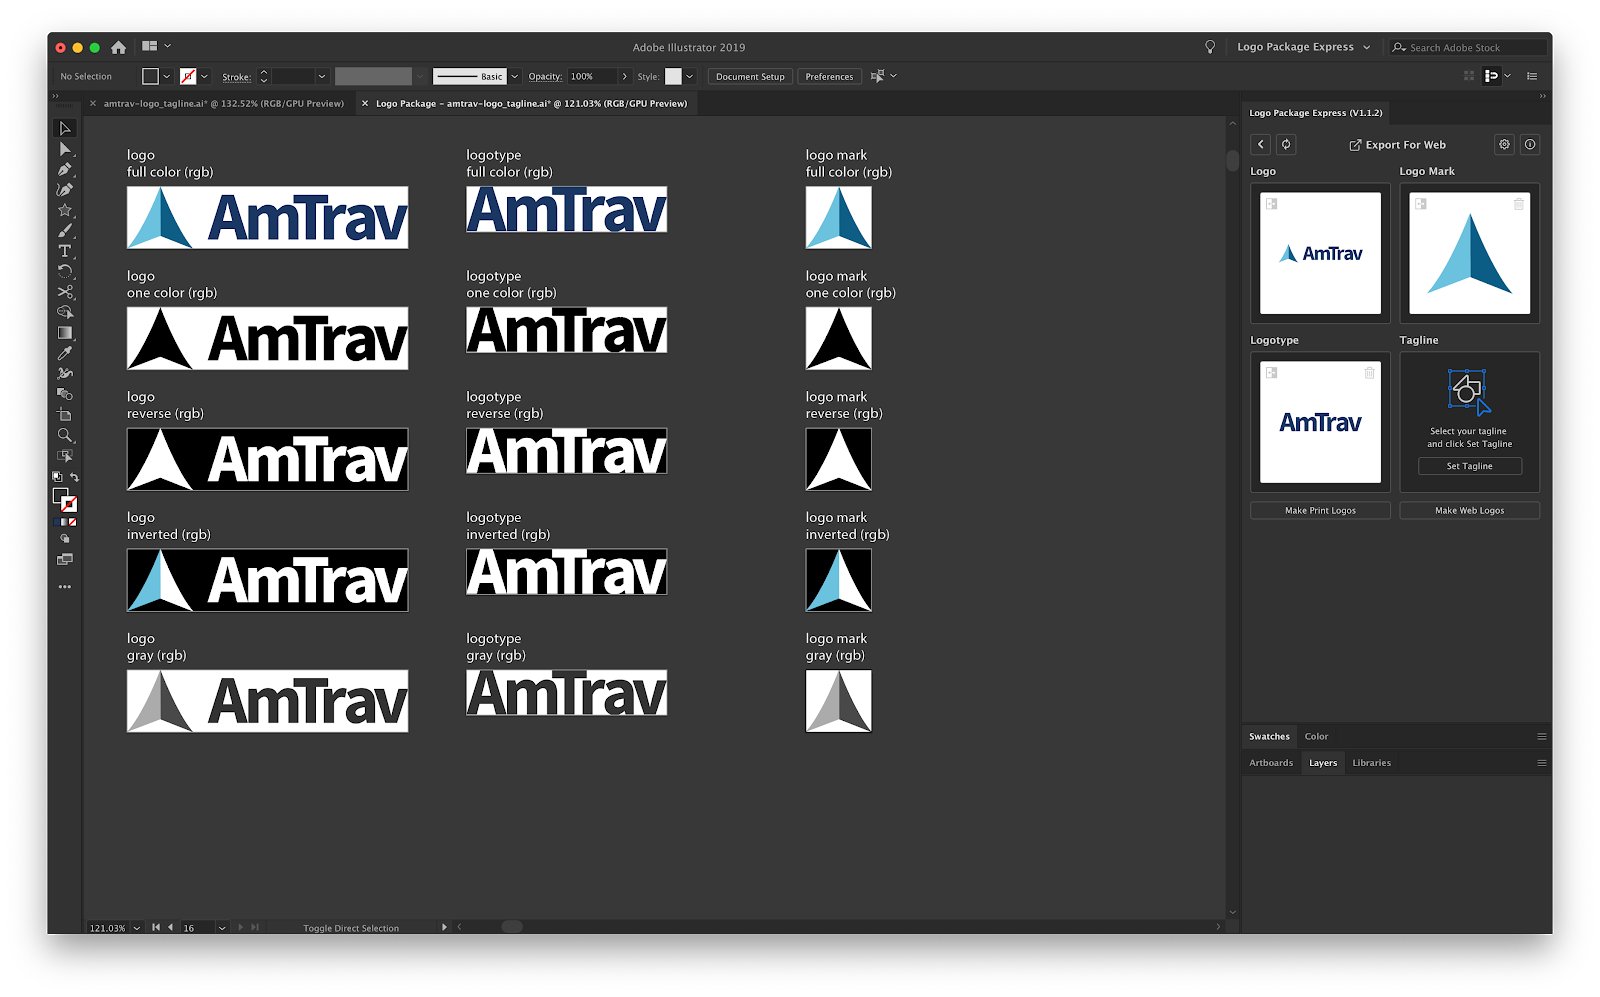
Task: Switch to amtrav-logo_tagline.ai 132.52% document tab
Action: [223, 104]
